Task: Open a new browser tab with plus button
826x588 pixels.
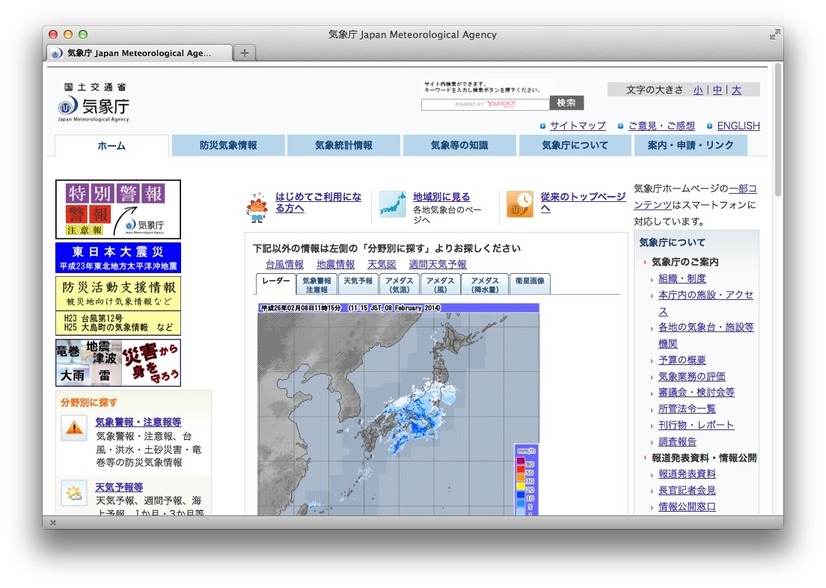Action: tap(244, 53)
